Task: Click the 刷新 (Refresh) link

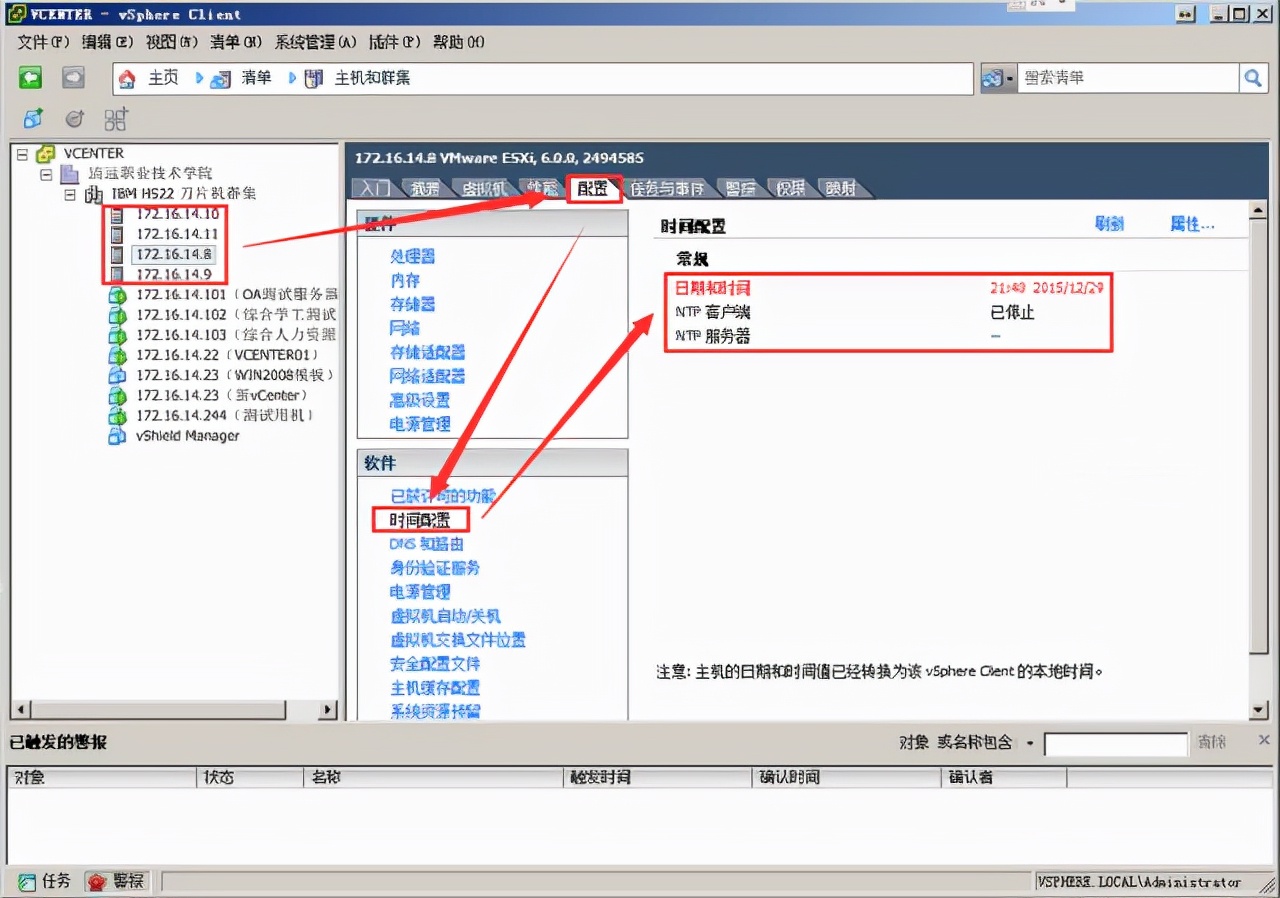Action: point(1110,223)
